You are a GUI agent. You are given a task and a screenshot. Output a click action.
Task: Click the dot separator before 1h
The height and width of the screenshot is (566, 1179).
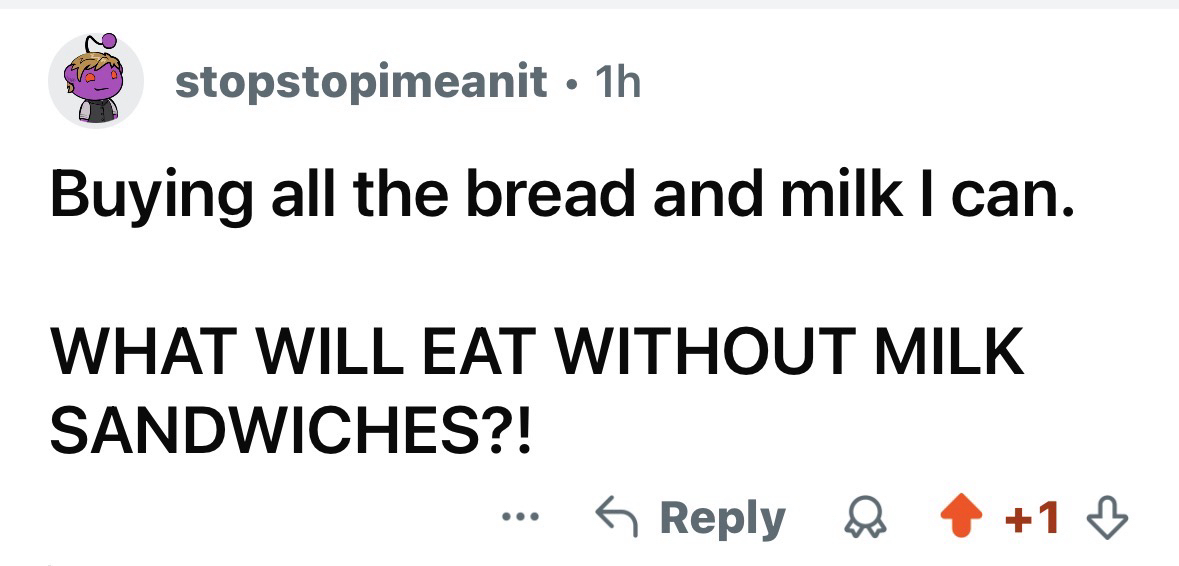[570, 84]
